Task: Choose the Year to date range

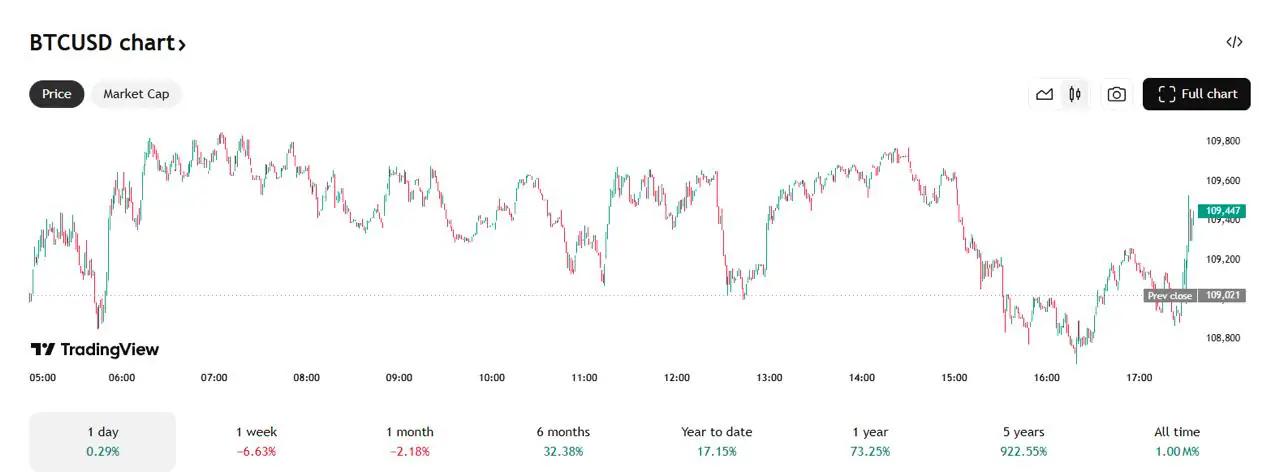Action: coord(716,441)
